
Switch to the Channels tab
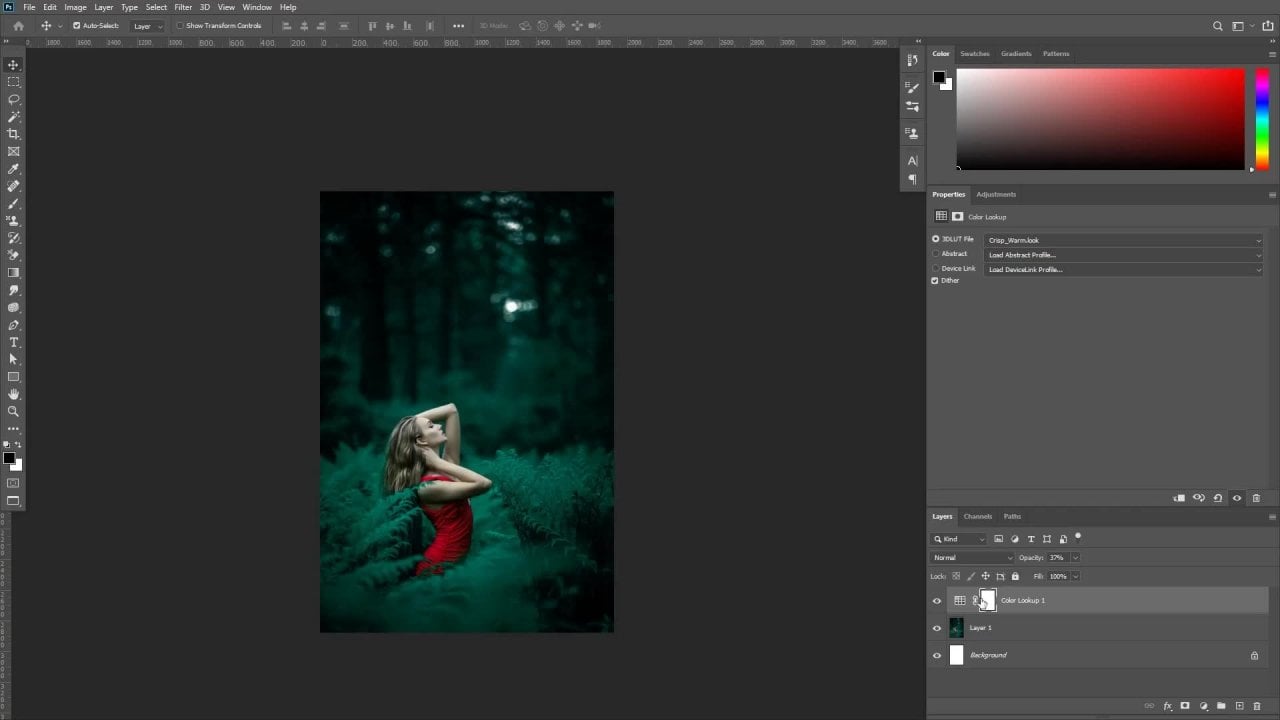(x=977, y=516)
